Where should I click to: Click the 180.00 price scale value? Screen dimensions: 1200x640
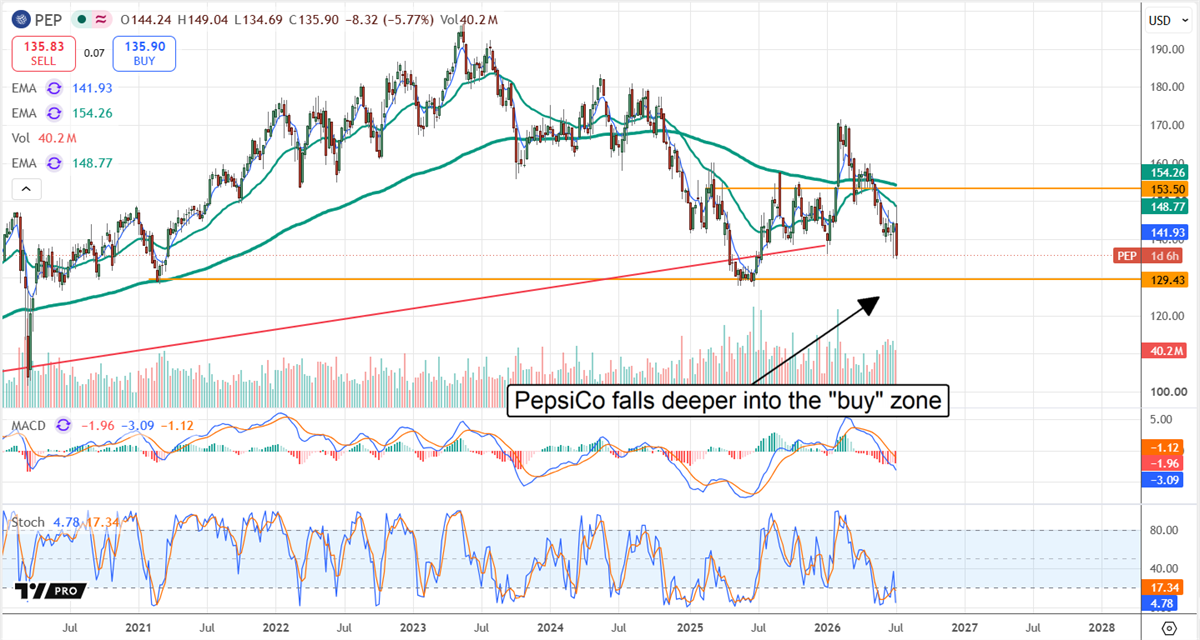click(x=1165, y=87)
